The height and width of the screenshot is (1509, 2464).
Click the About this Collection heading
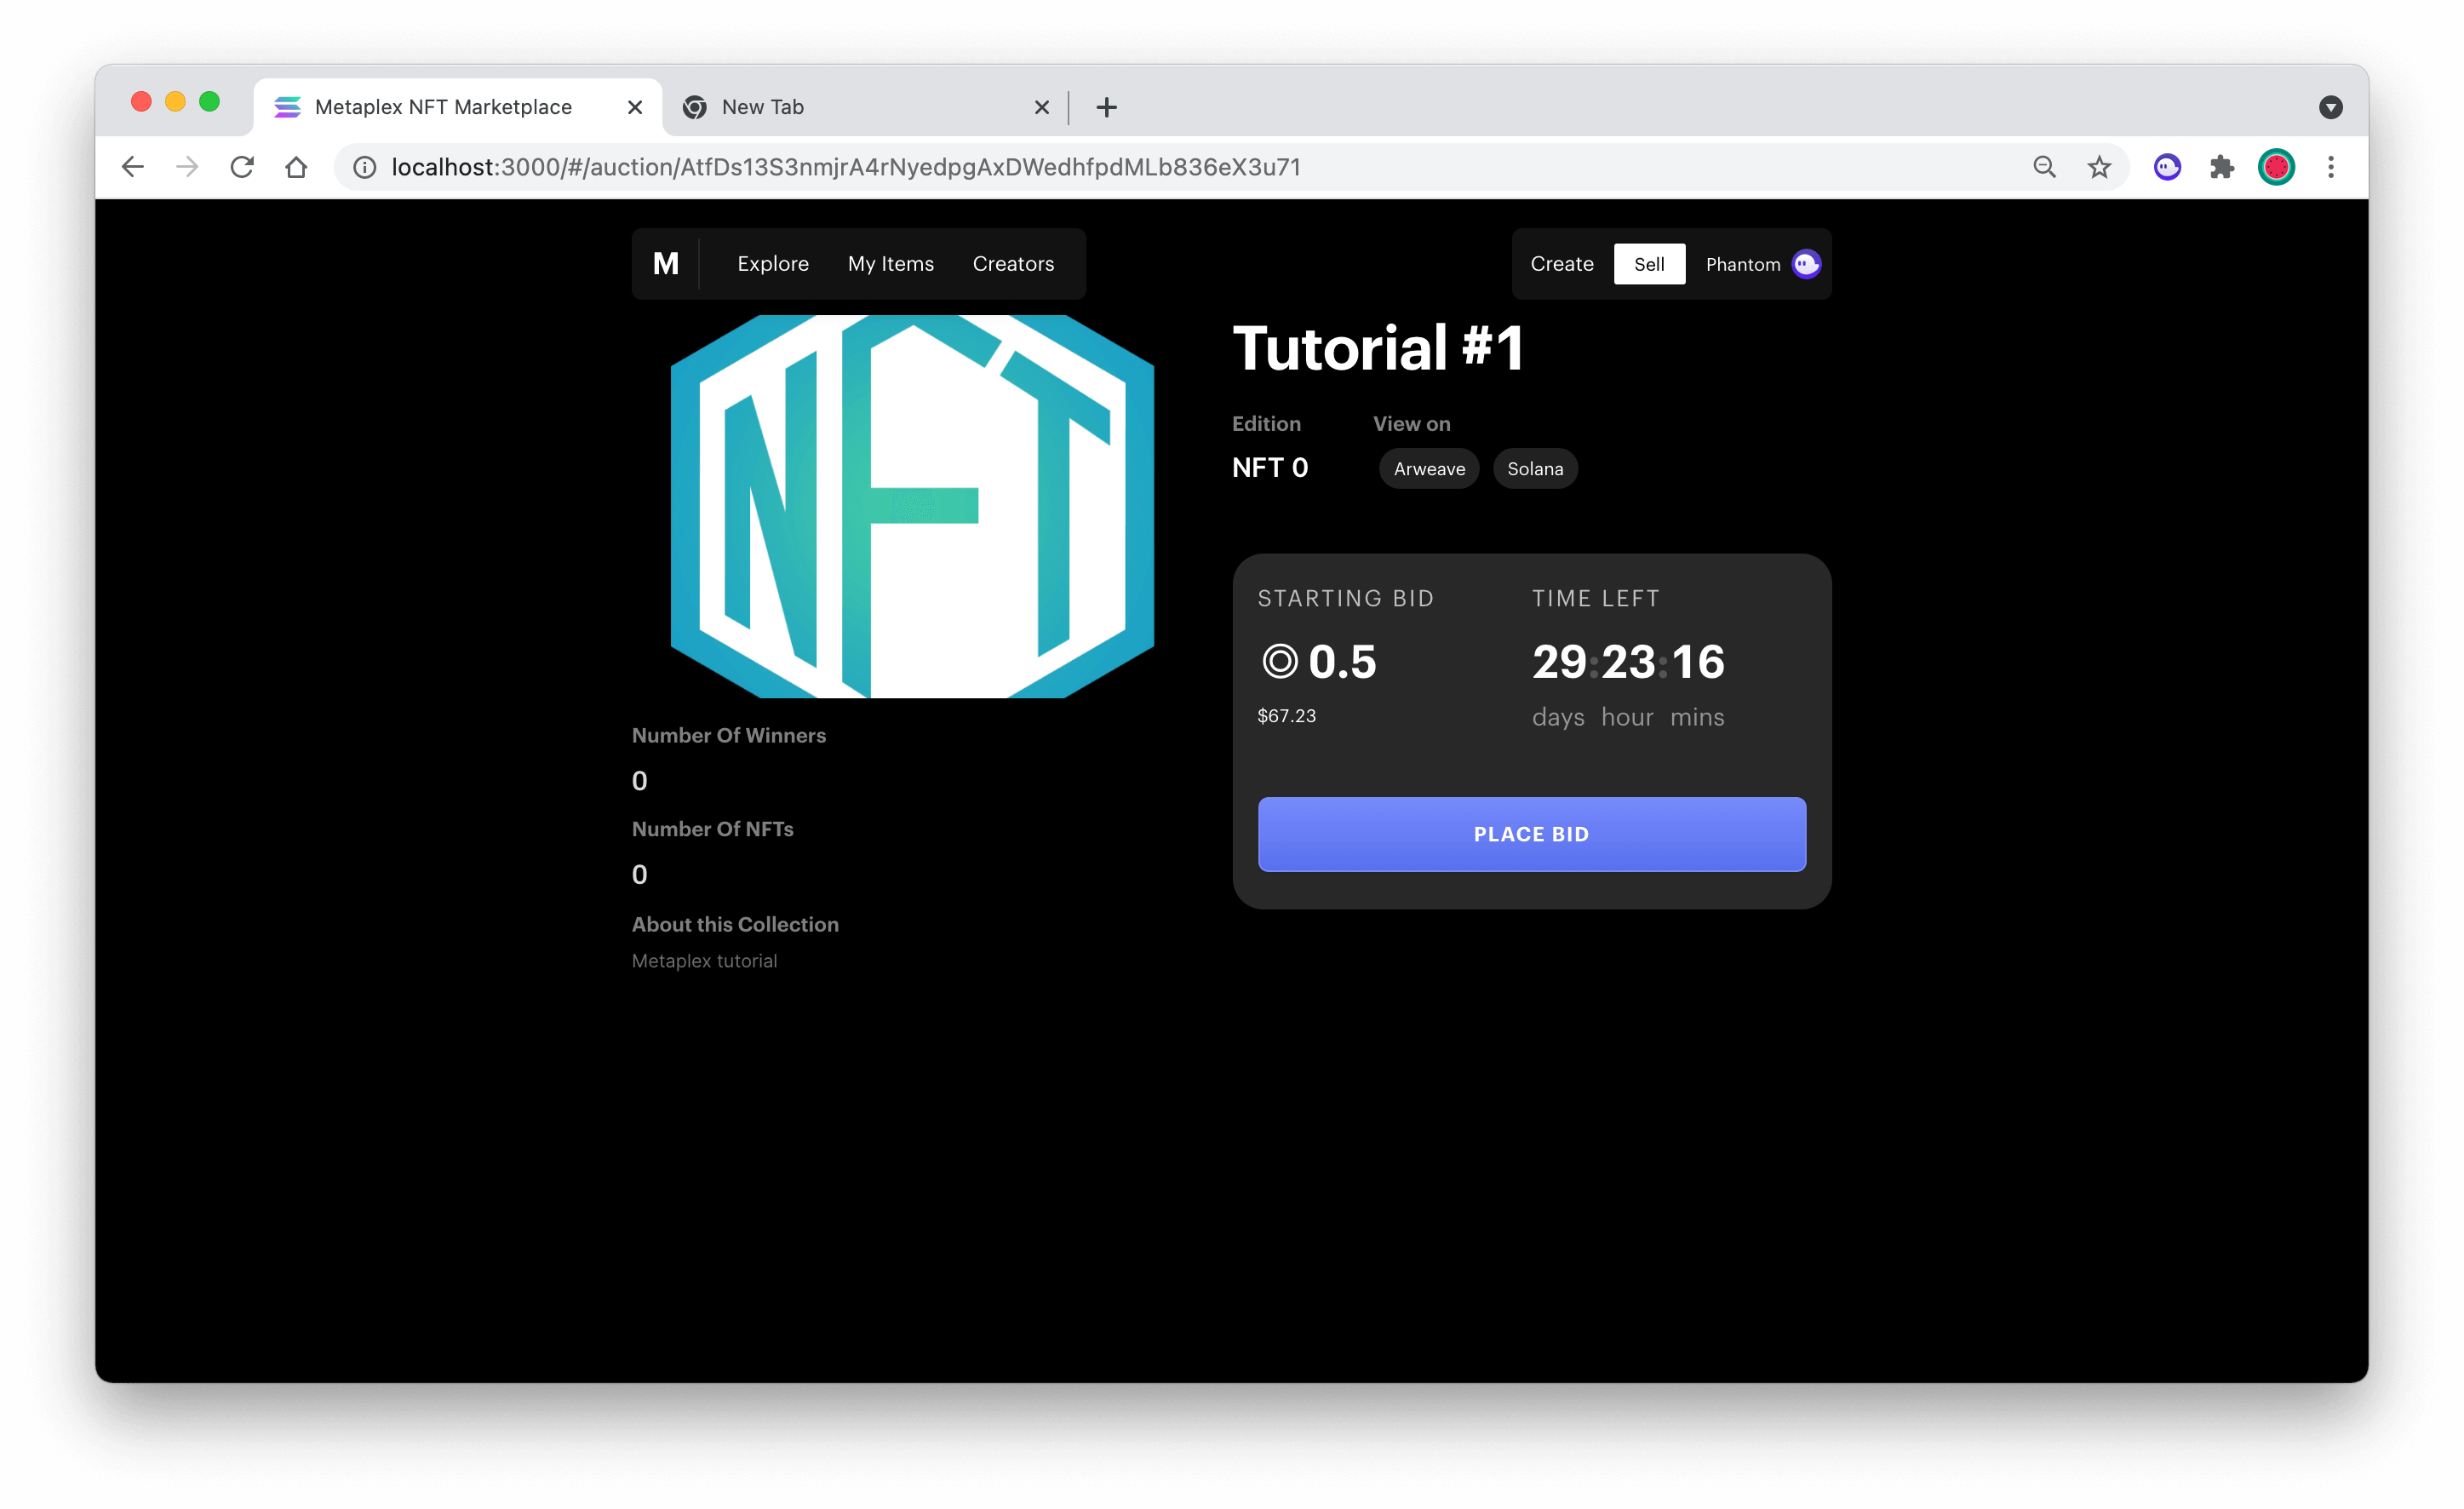pyautogui.click(x=734, y=924)
